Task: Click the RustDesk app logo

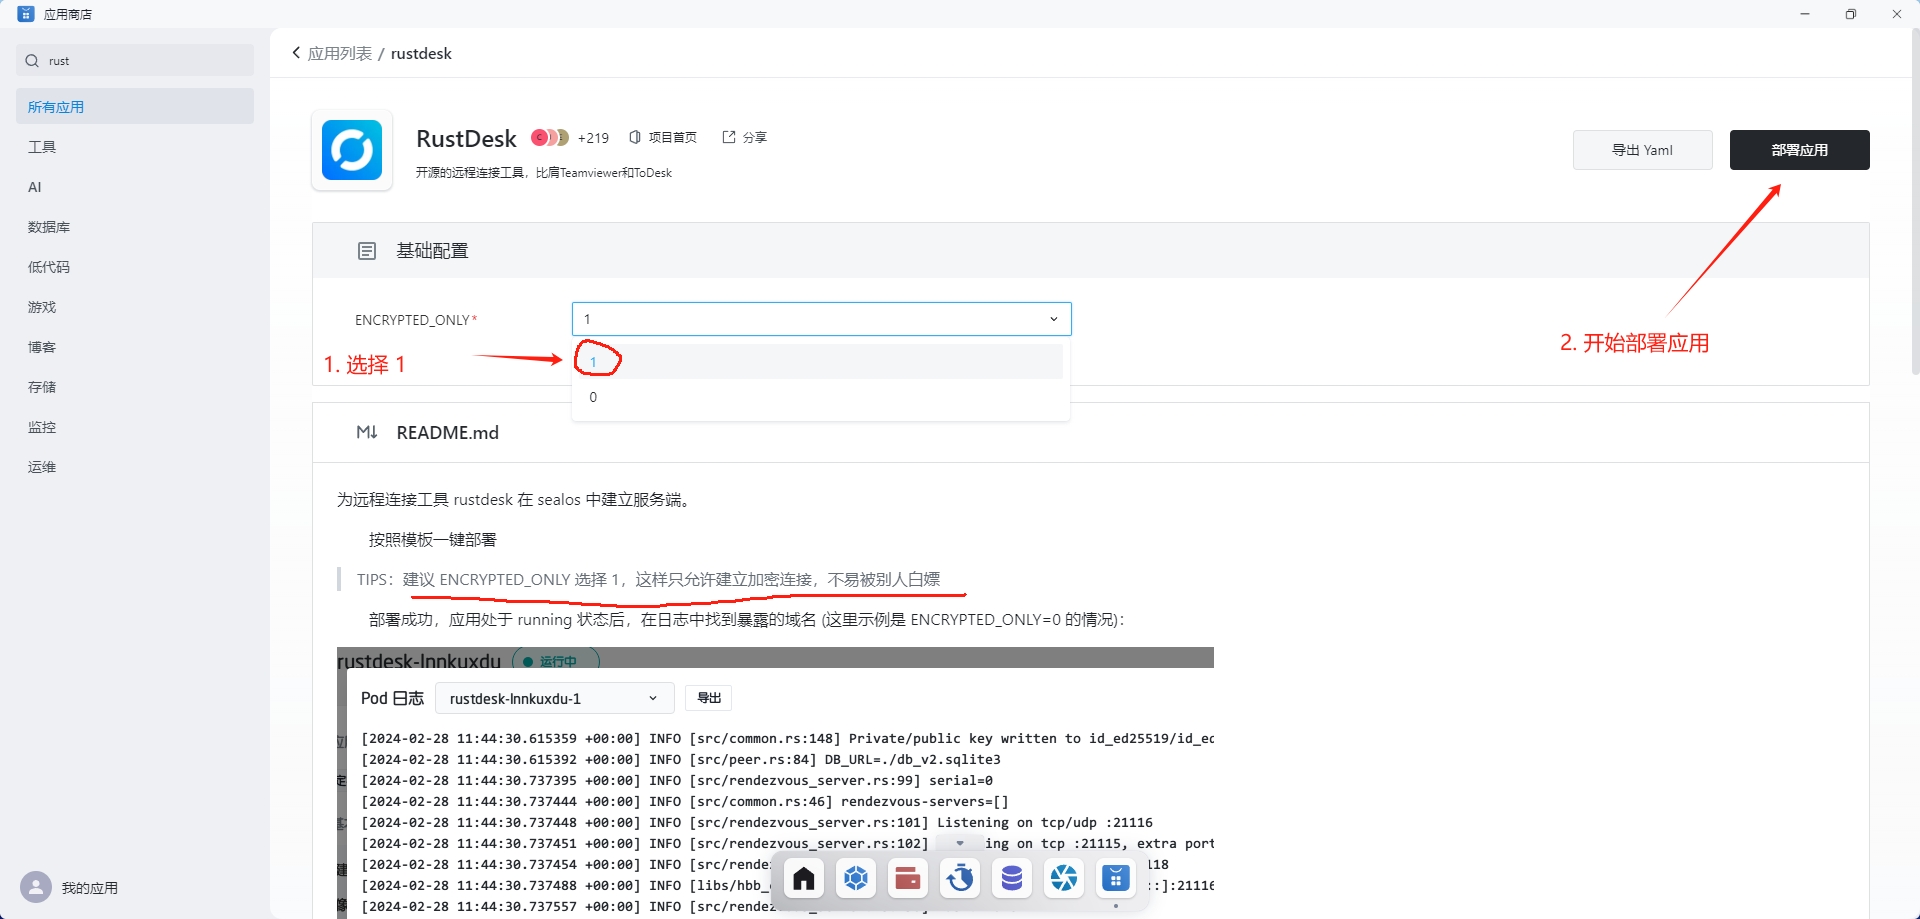Action: (x=352, y=150)
